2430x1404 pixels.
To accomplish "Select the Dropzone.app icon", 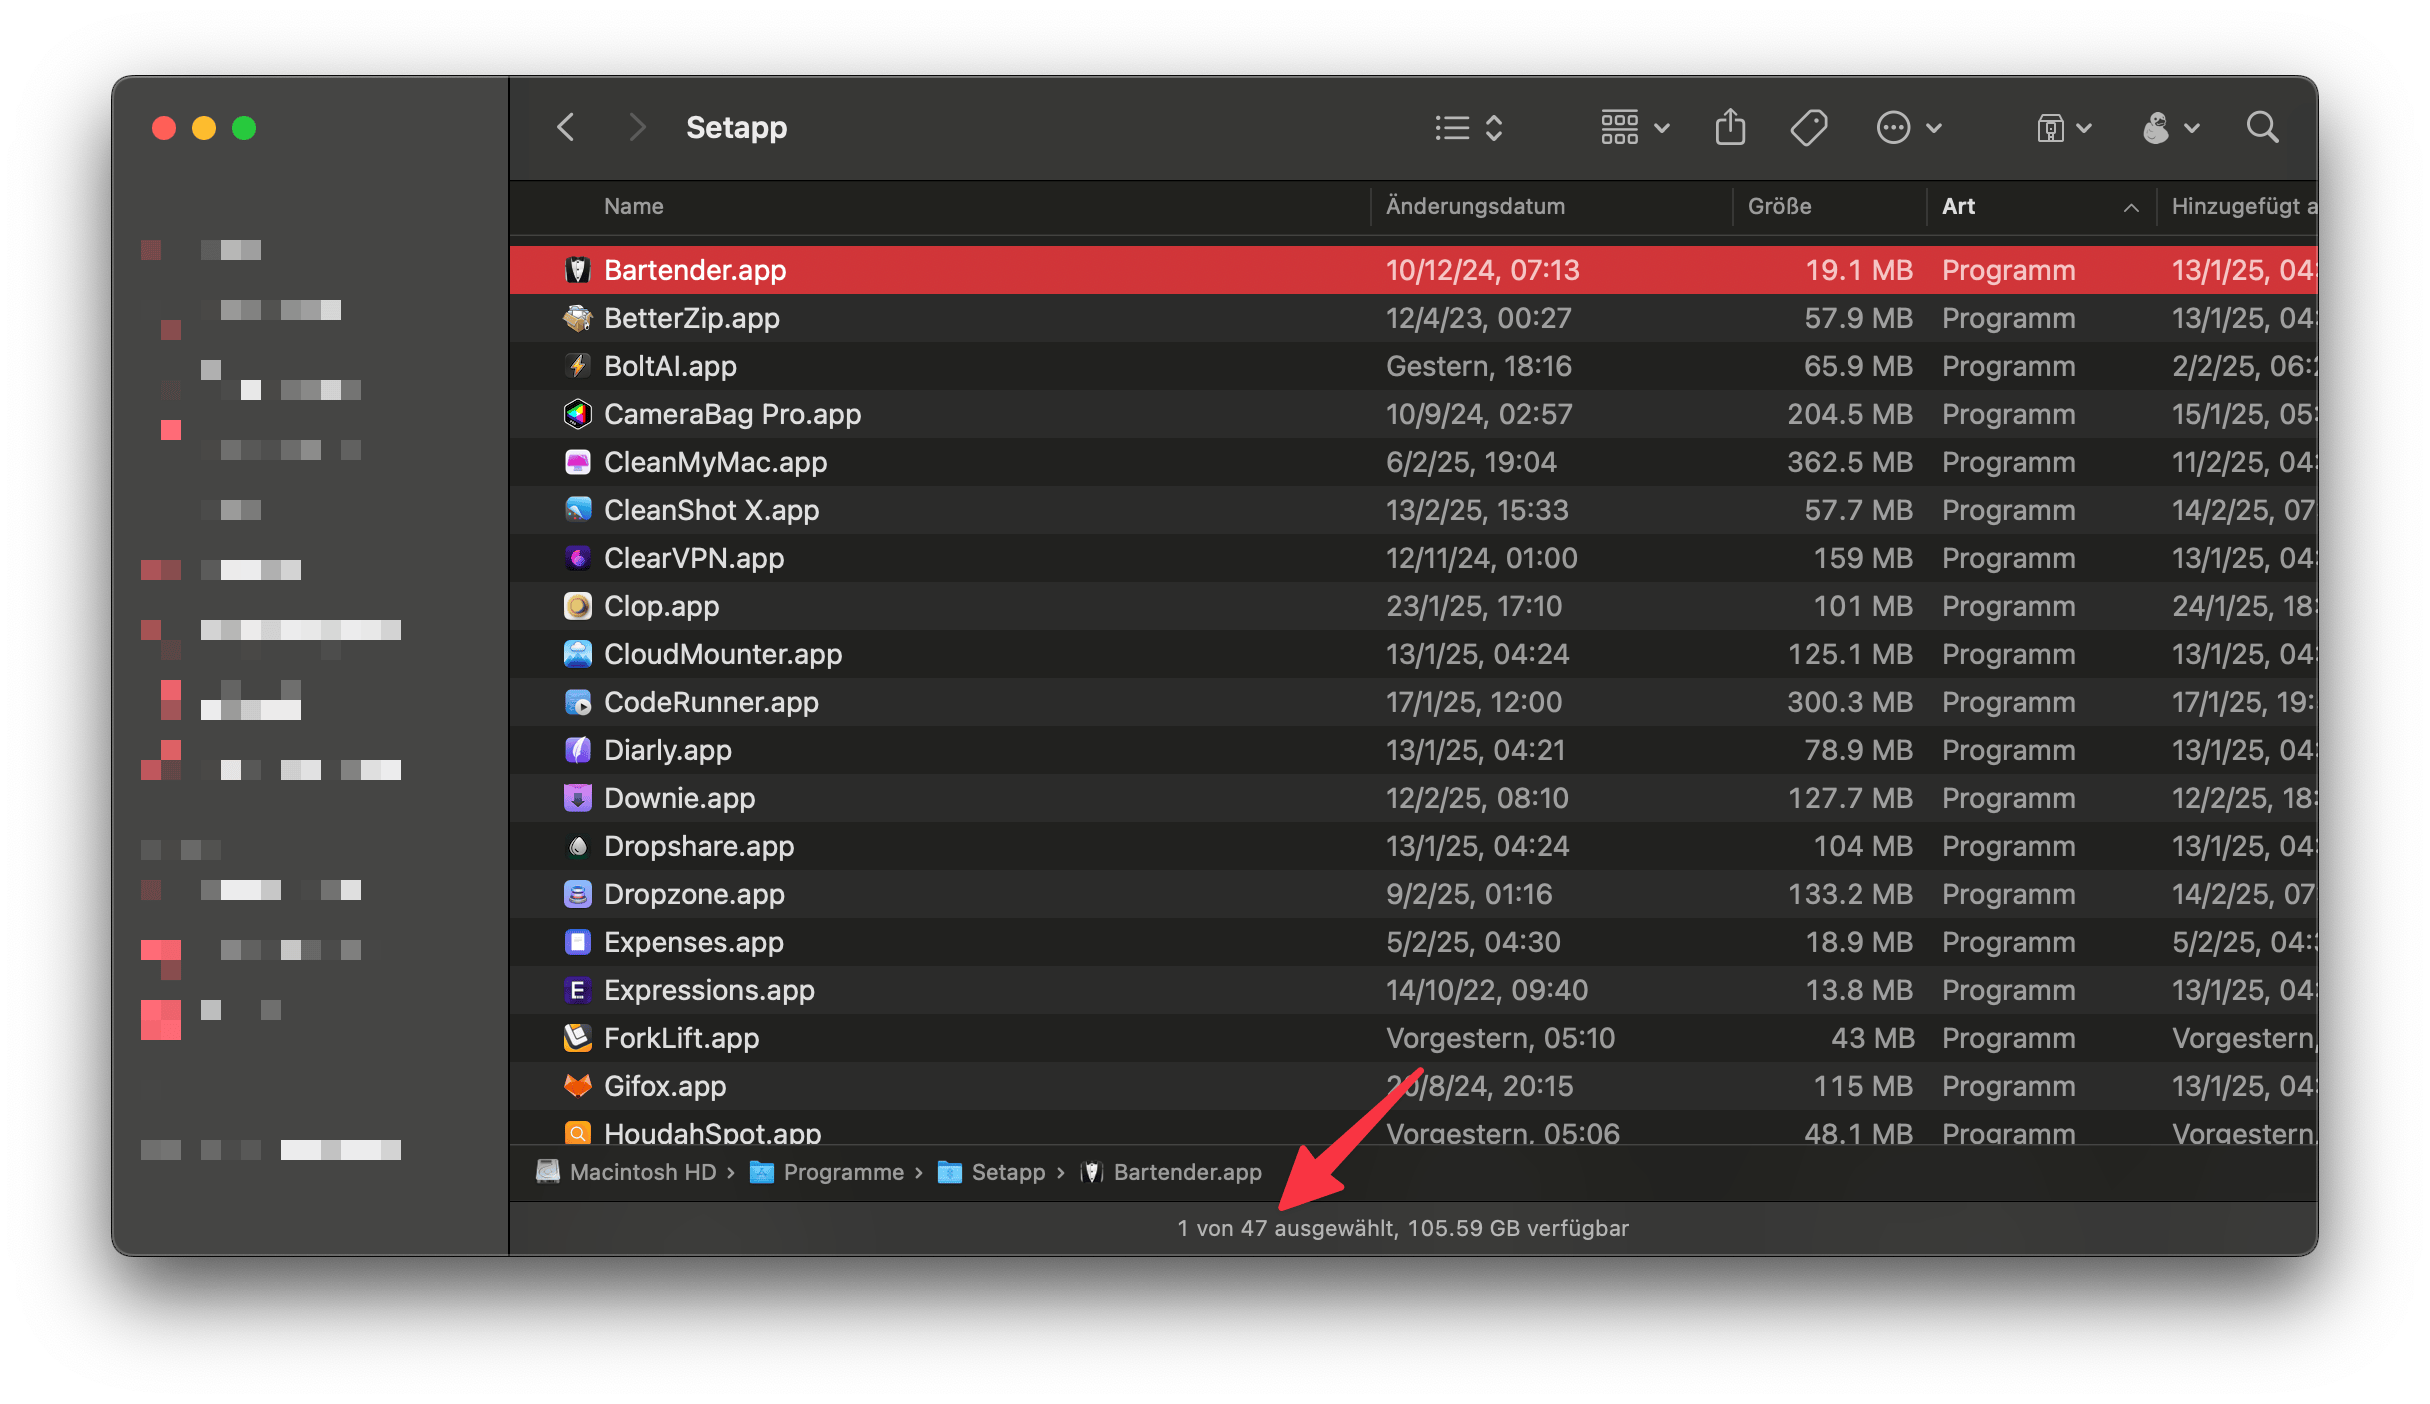I will click(x=578, y=894).
